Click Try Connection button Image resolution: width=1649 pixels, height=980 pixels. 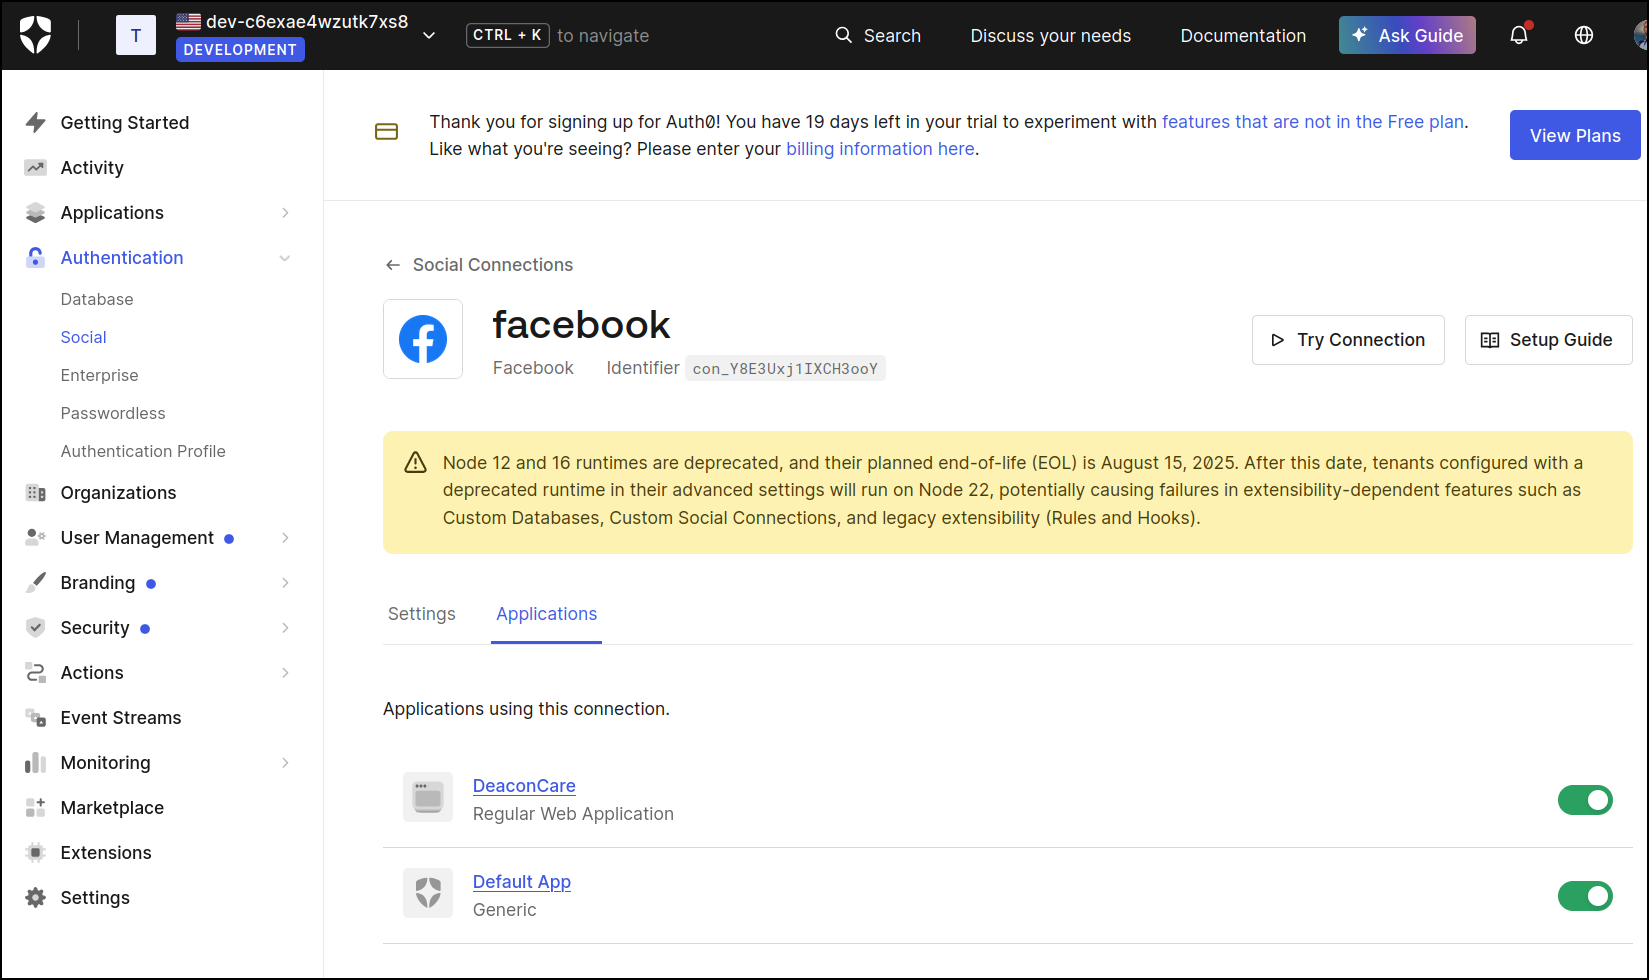click(x=1348, y=340)
